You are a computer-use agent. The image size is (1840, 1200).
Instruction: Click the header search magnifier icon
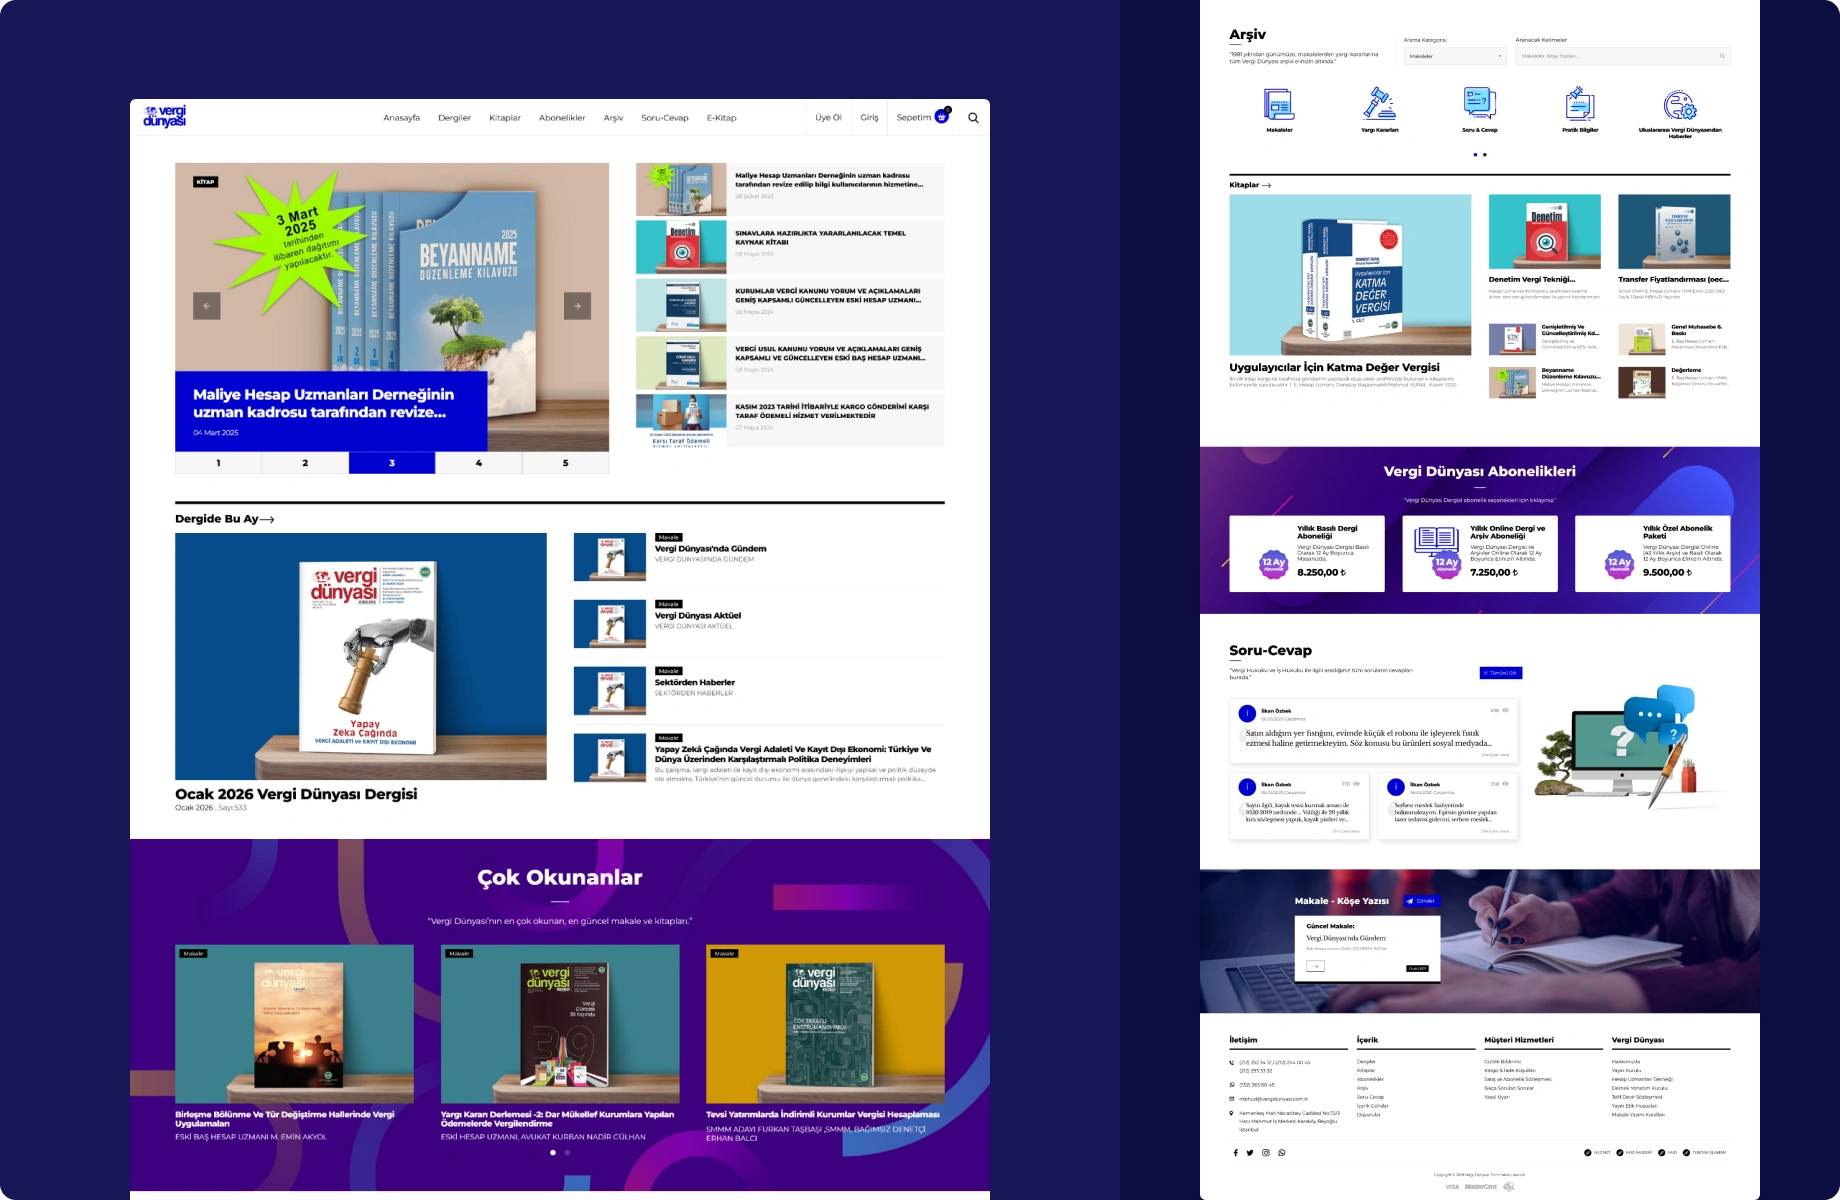973,118
